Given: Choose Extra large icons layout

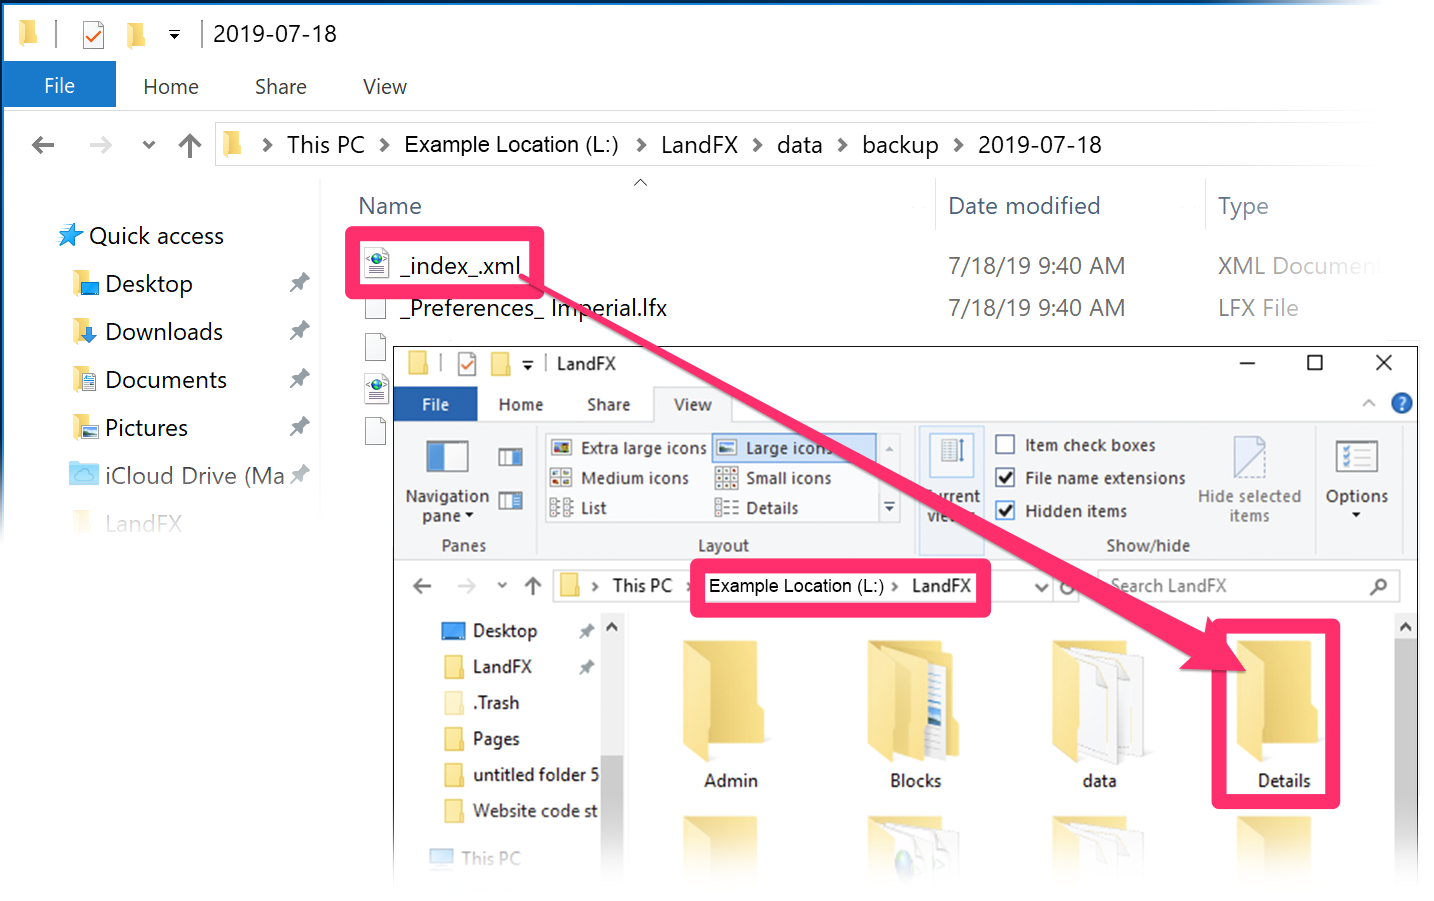Looking at the screenshot, I should [x=629, y=448].
